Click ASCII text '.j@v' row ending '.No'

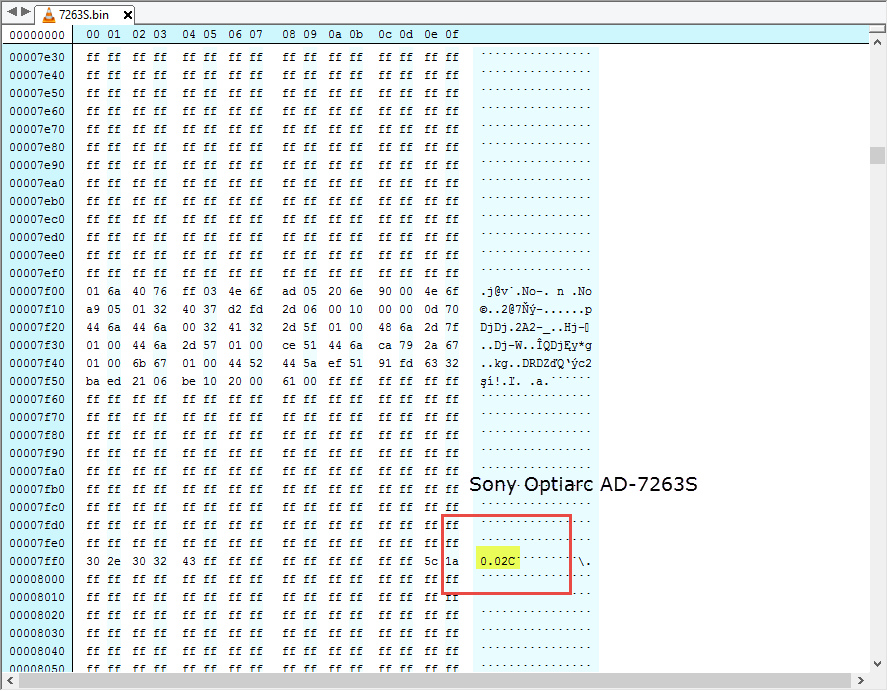[x=536, y=291]
